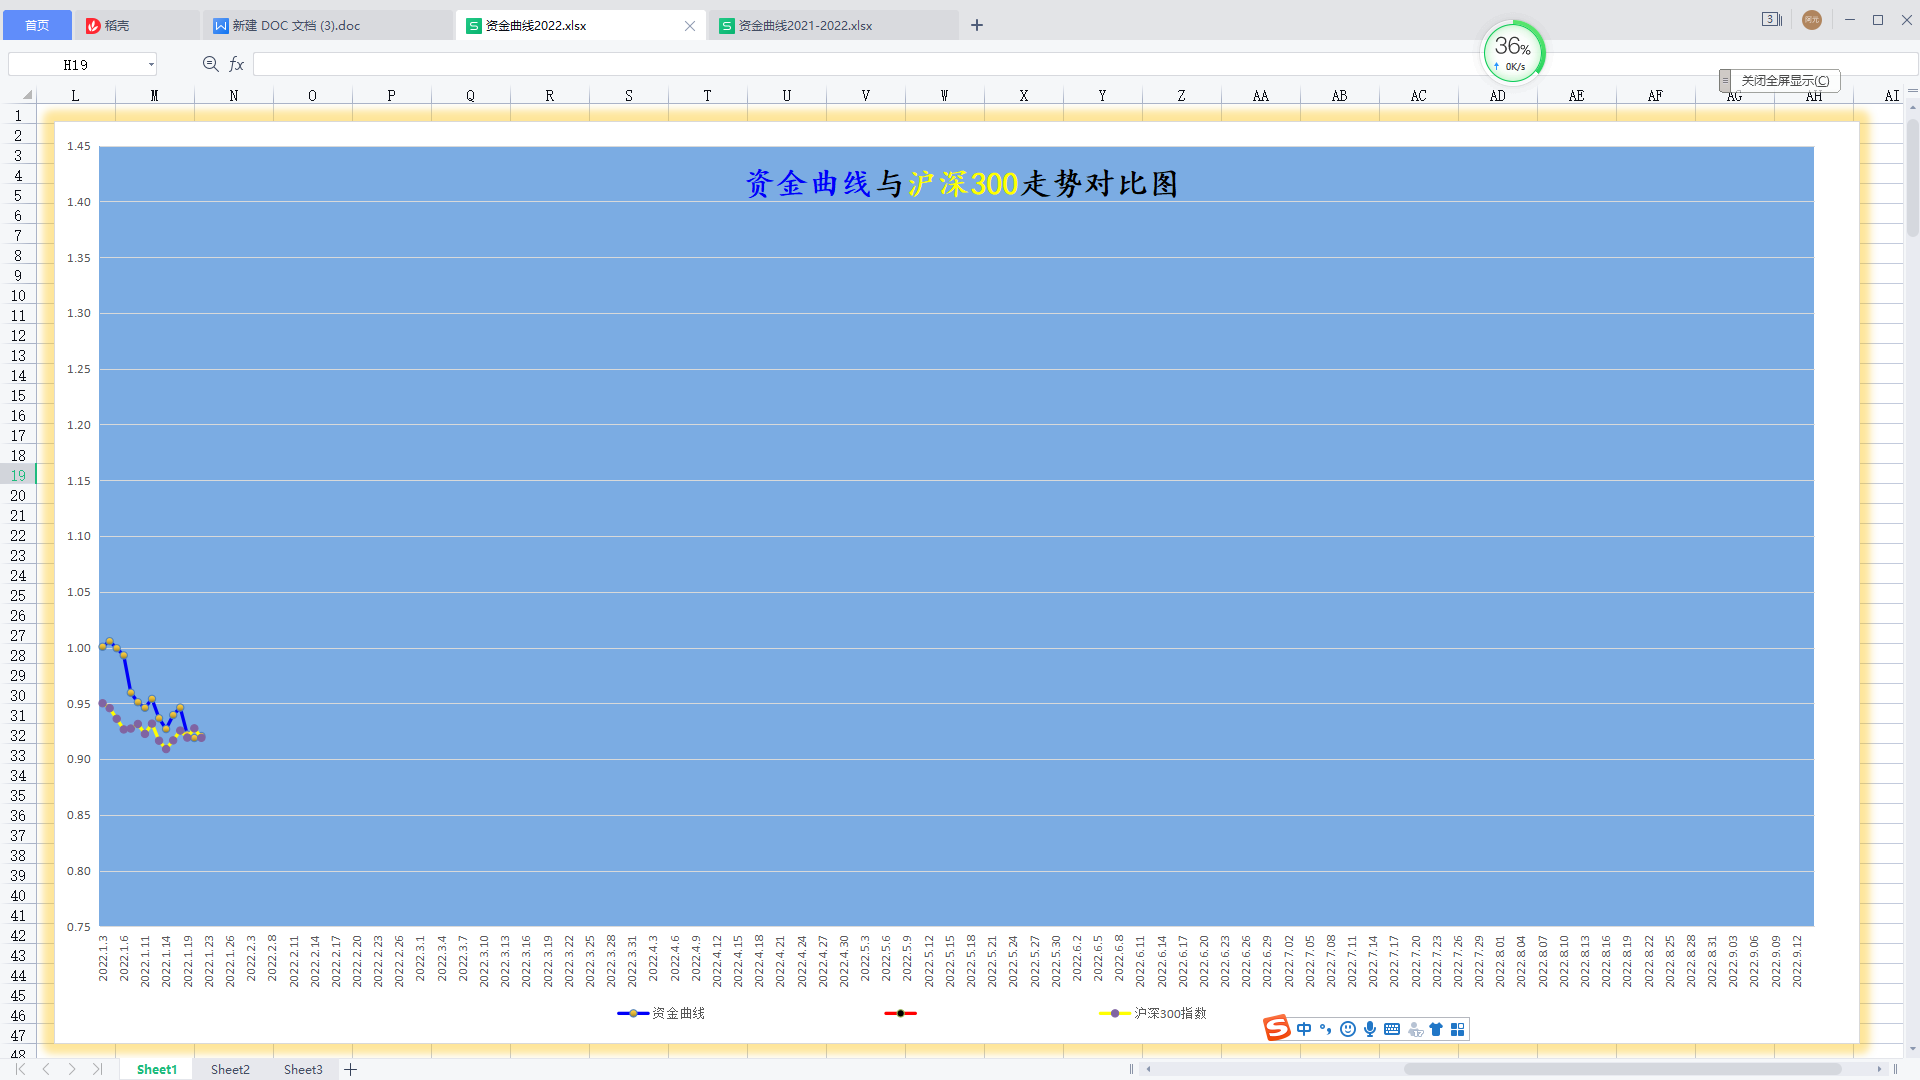Image resolution: width=1920 pixels, height=1080 pixels.
Task: Click 关闭全屏显示 button
Action: click(x=1785, y=80)
